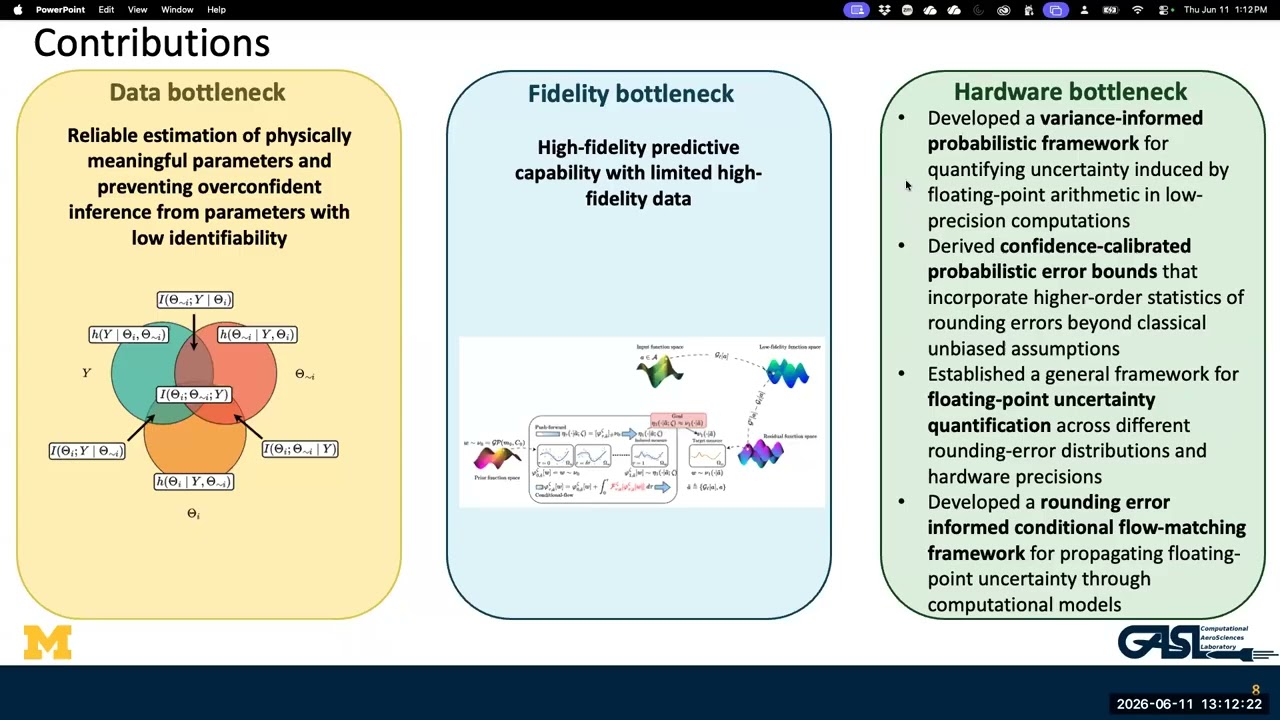
Task: Click the Zoom menu bar icon
Action: point(907,10)
